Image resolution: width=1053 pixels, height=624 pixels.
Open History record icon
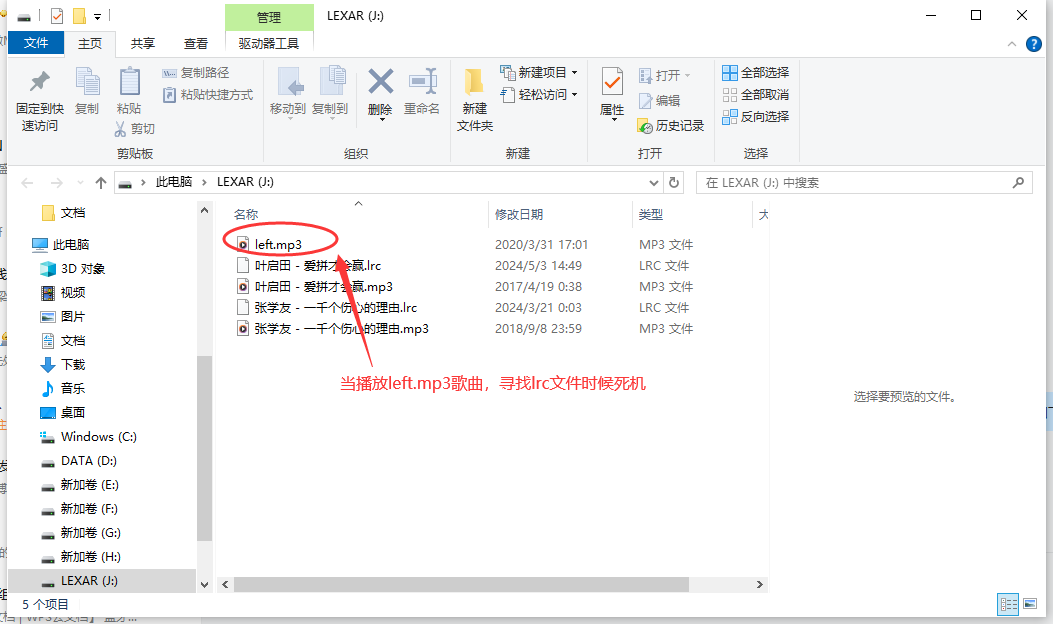645,126
